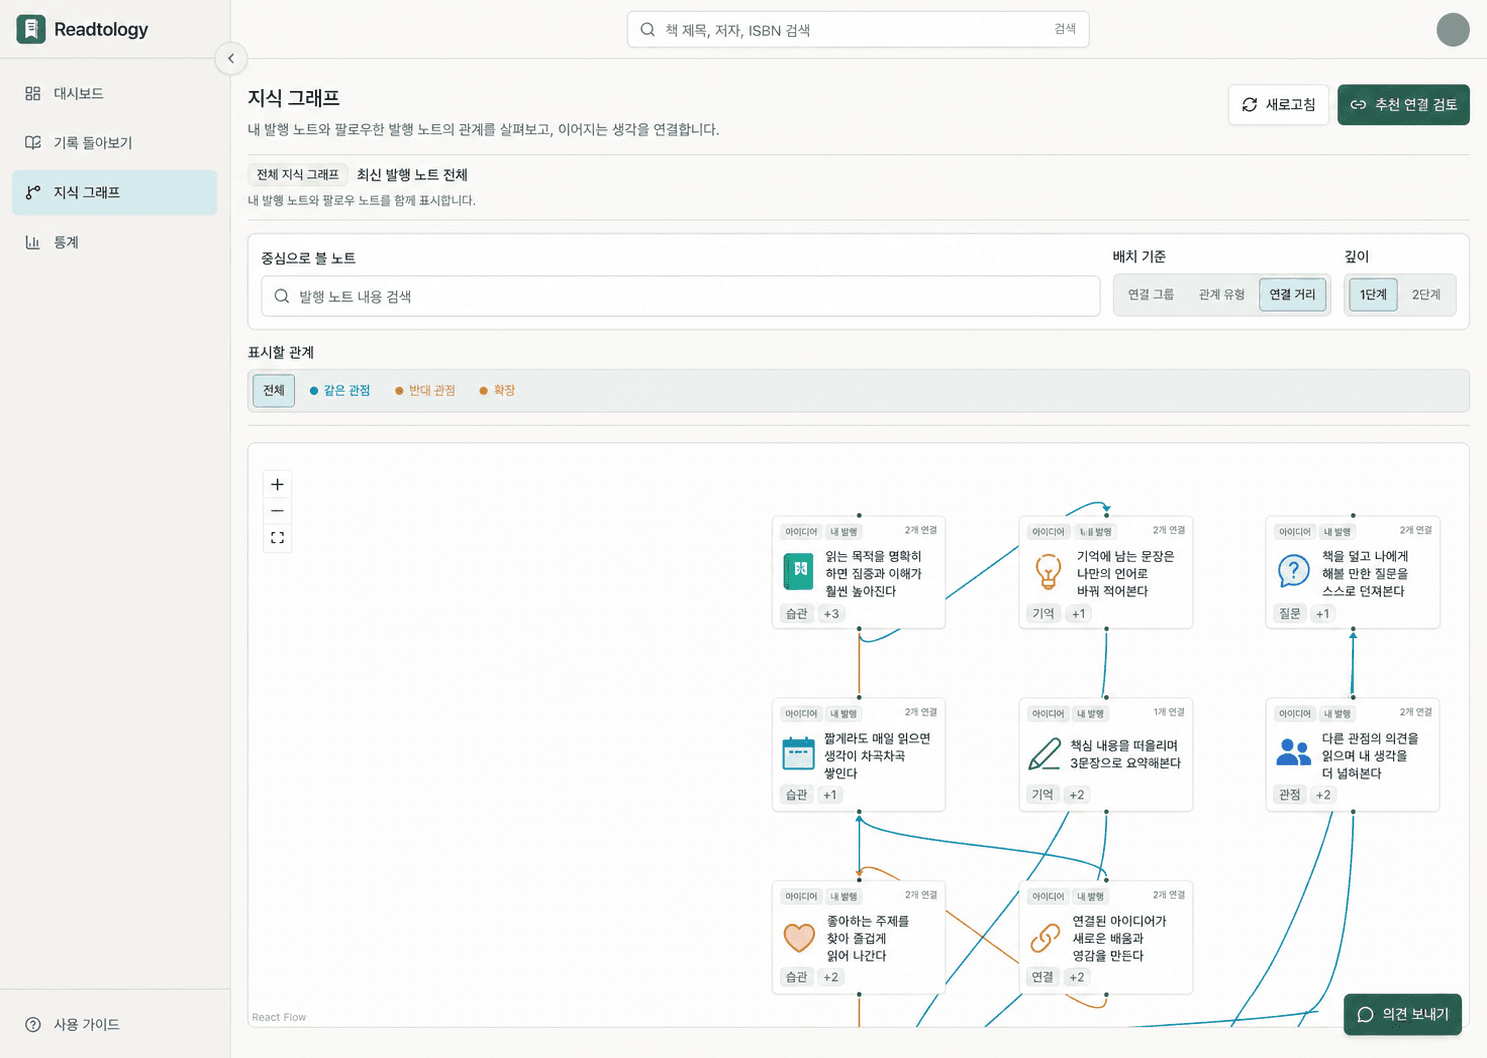
Task: Select 연결 그룹 layout option
Action: 1151,294
